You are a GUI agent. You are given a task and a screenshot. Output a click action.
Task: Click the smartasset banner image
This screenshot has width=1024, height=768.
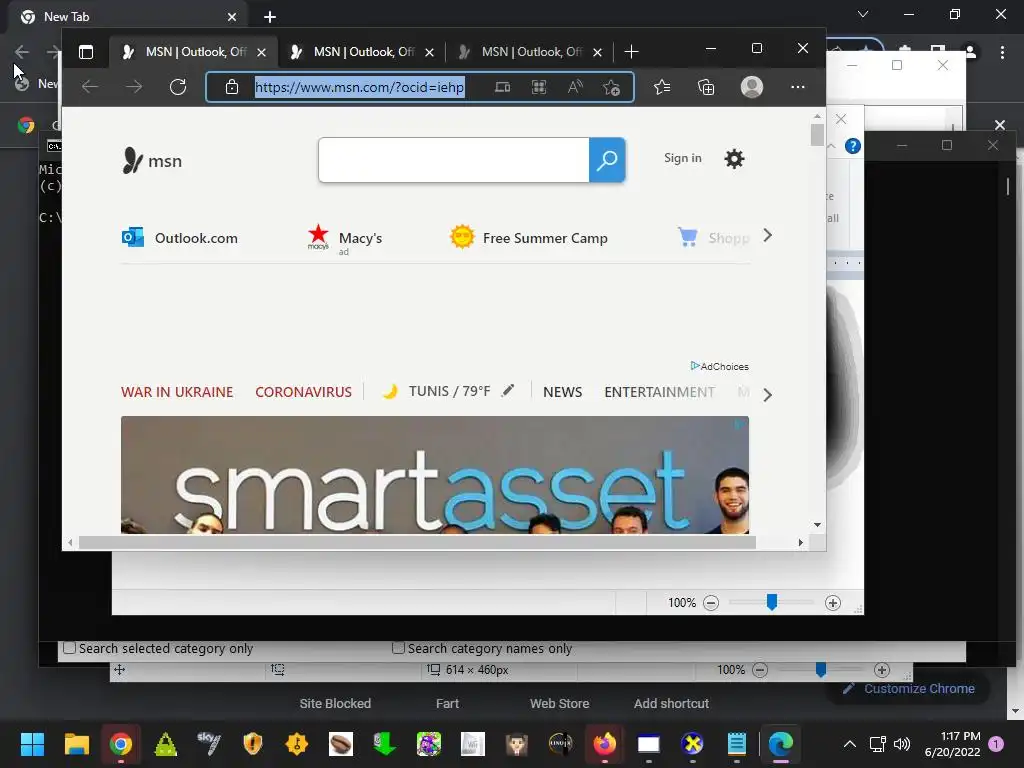tap(435, 475)
